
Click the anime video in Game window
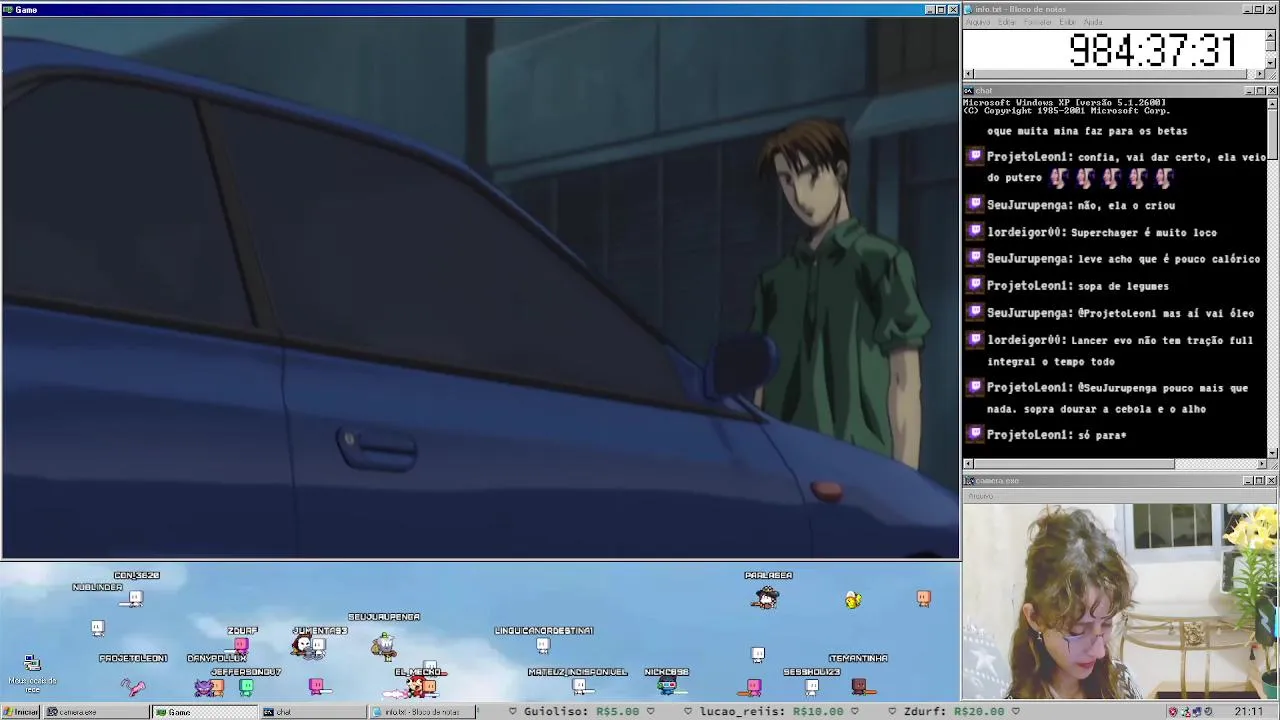pos(480,288)
